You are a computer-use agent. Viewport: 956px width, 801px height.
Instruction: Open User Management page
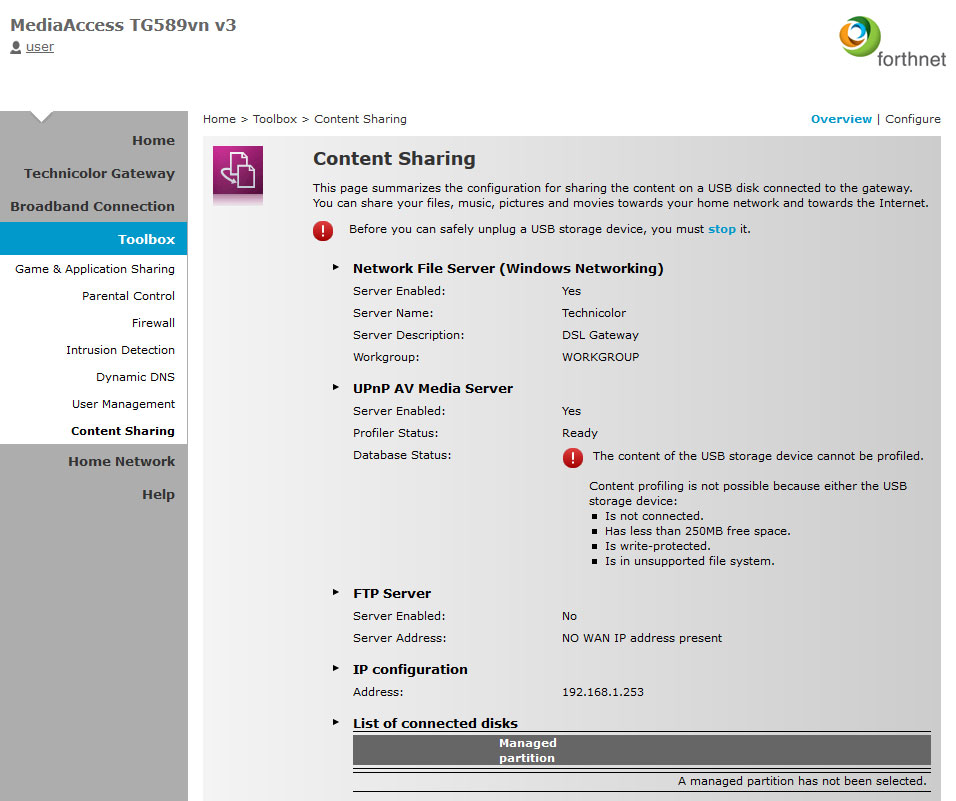[x=123, y=404]
